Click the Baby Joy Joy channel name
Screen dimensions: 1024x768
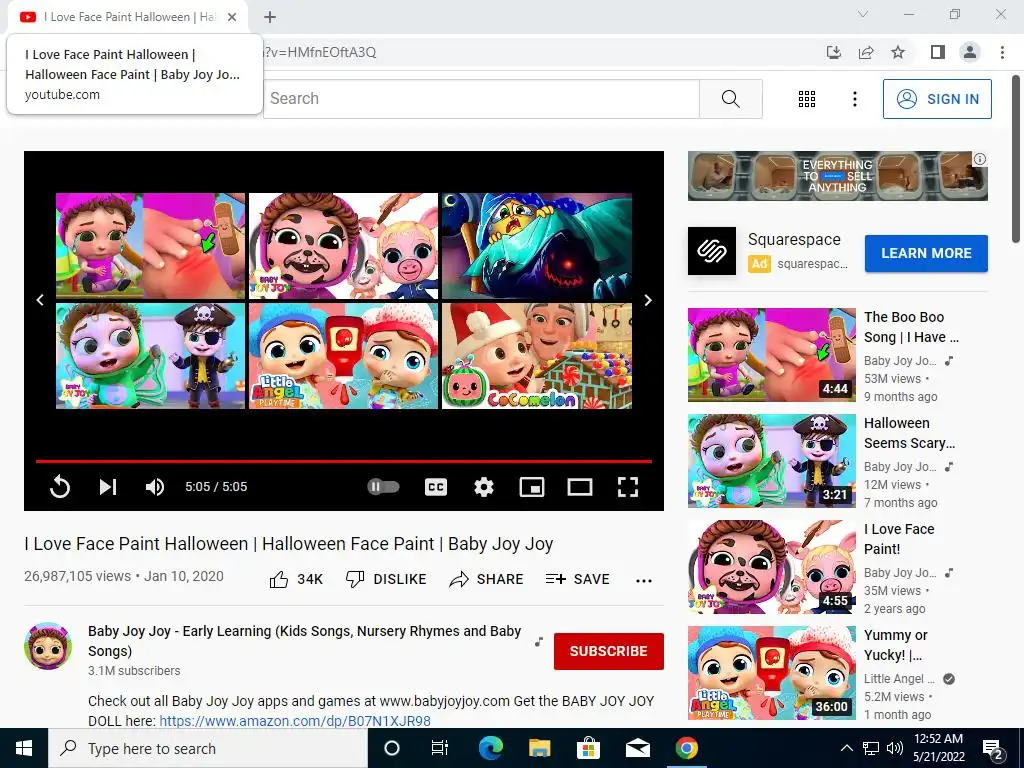coord(304,641)
